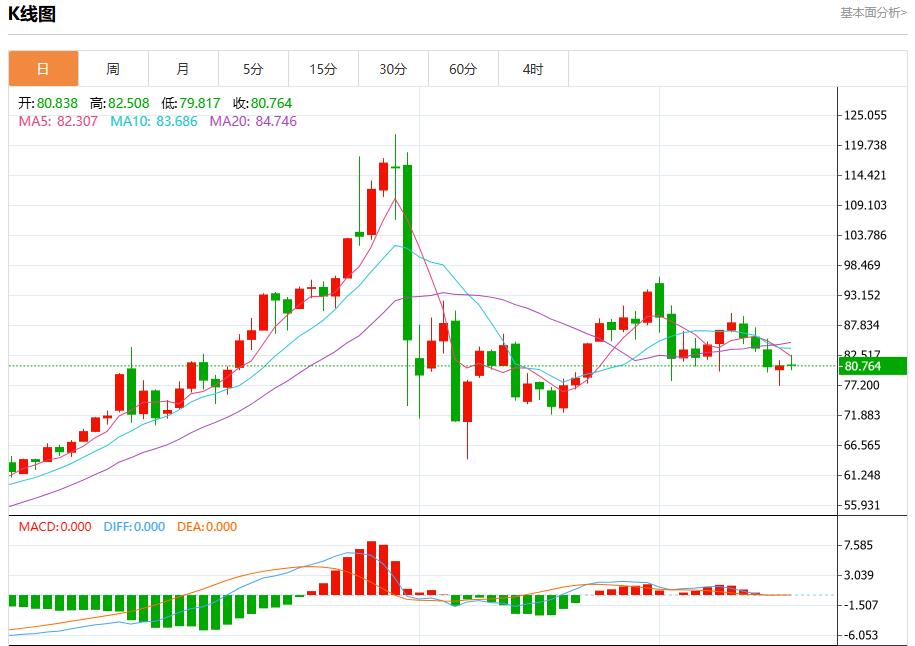Screen dimensions: 915x646
Task: Switch to the 周 weekly tab
Action: click(113, 69)
